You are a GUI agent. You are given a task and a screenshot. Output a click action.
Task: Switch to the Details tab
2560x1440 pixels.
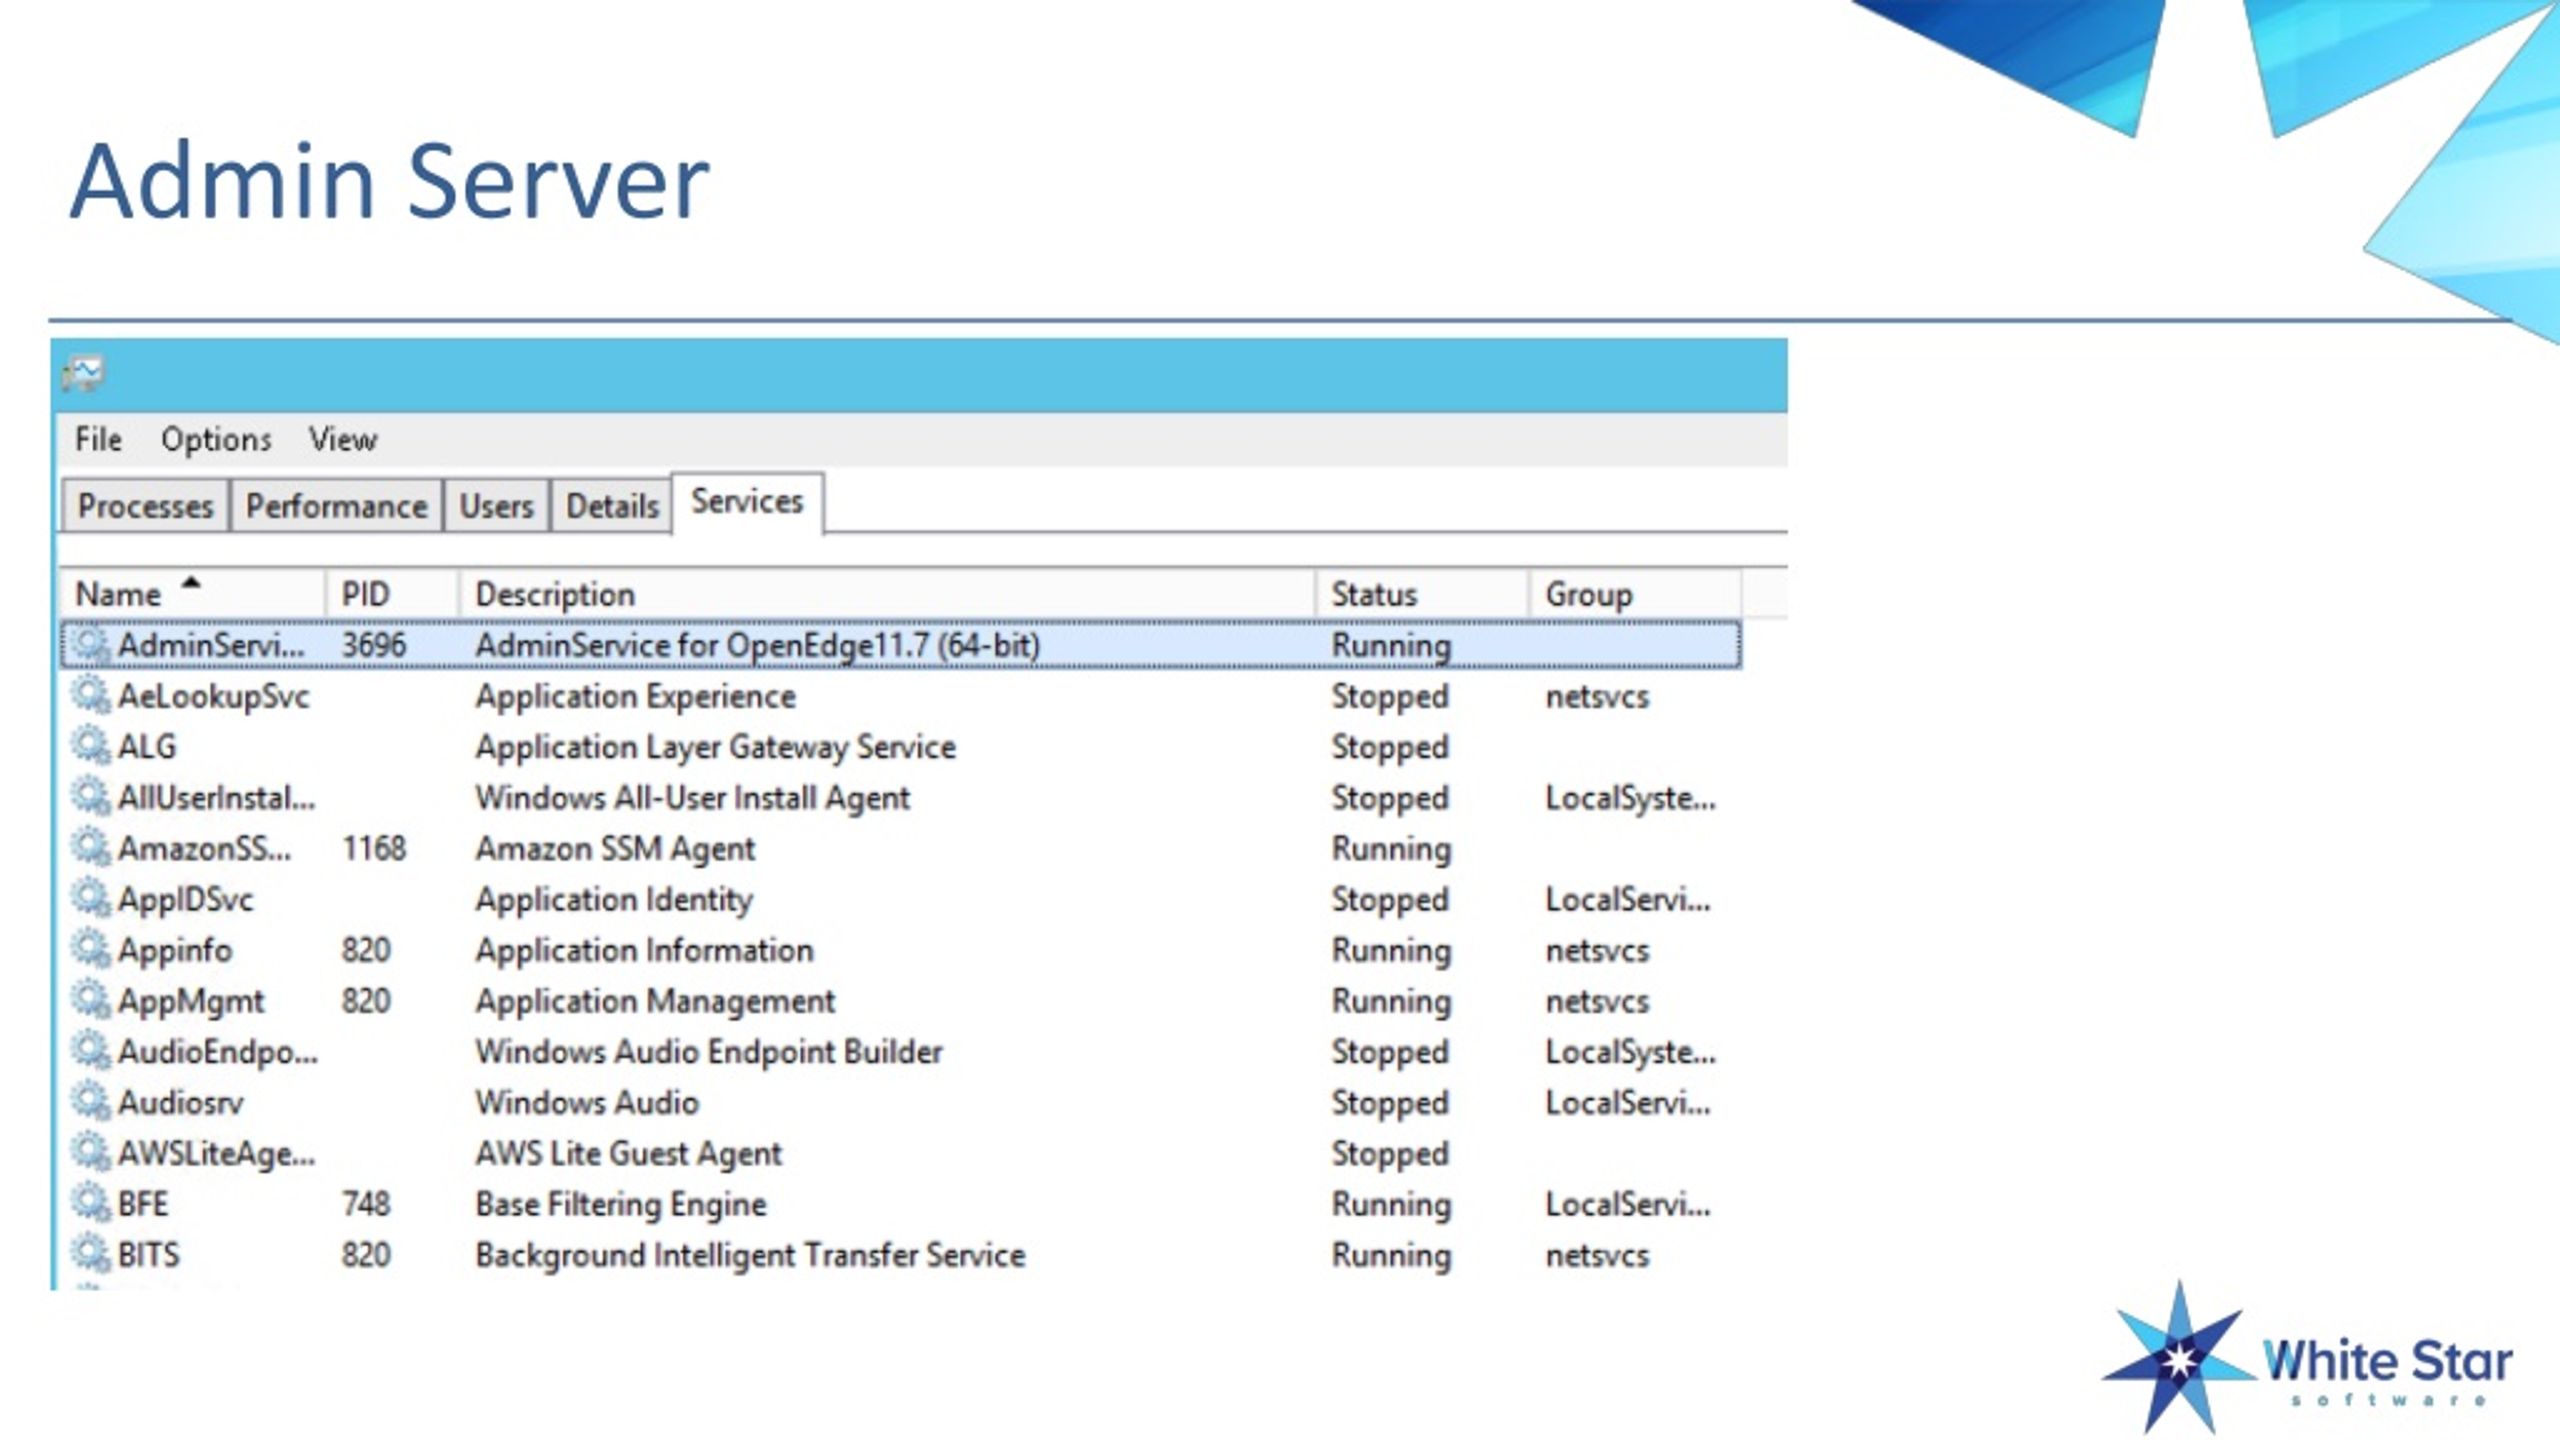click(x=612, y=506)
